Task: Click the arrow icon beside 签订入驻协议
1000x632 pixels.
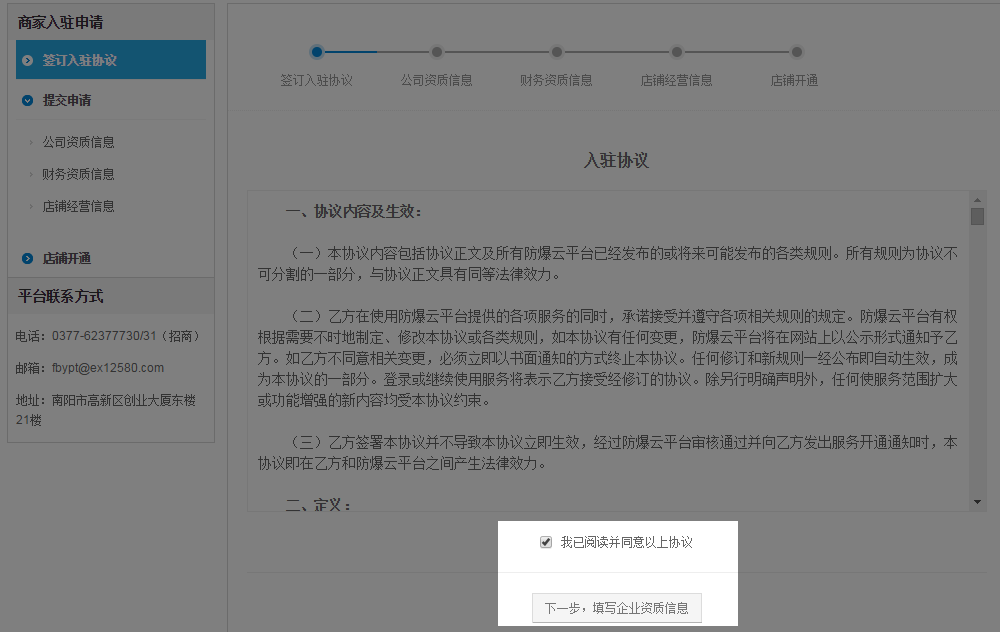Action: click(28, 60)
